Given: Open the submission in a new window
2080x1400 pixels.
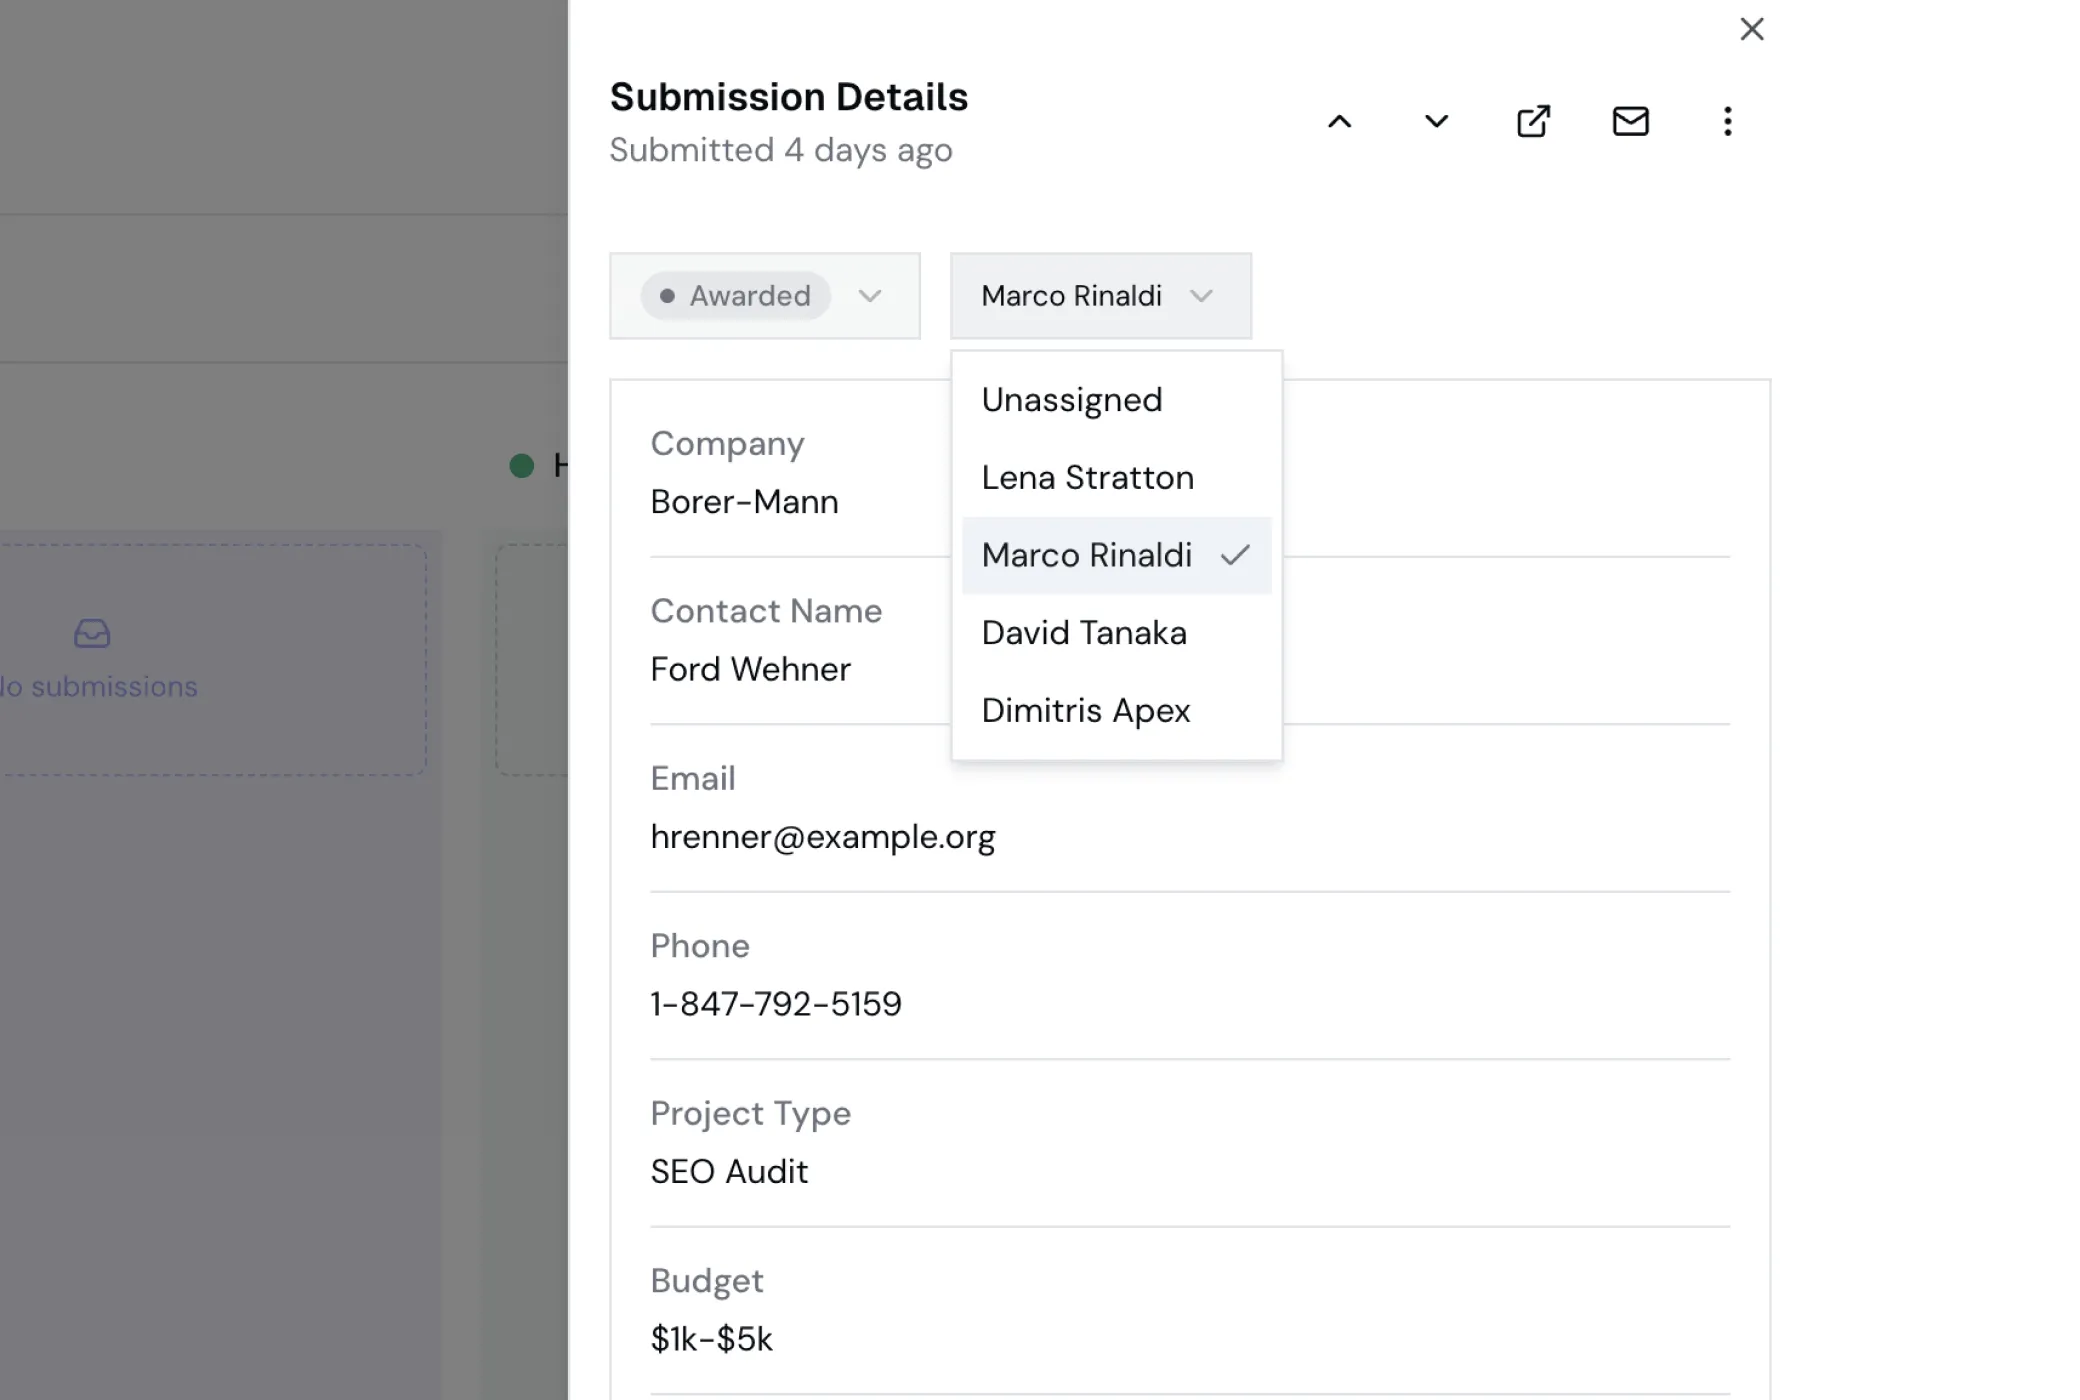Looking at the screenshot, I should pos(1532,121).
